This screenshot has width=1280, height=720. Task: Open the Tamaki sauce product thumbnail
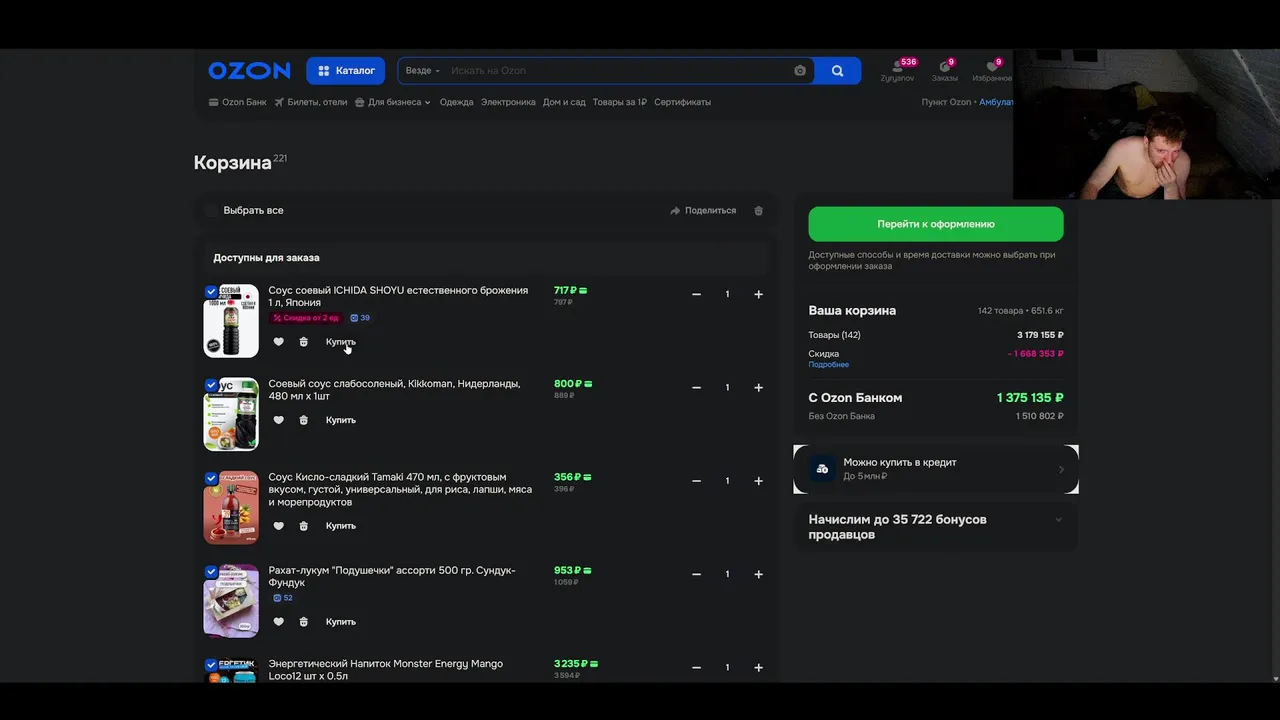(x=231, y=508)
